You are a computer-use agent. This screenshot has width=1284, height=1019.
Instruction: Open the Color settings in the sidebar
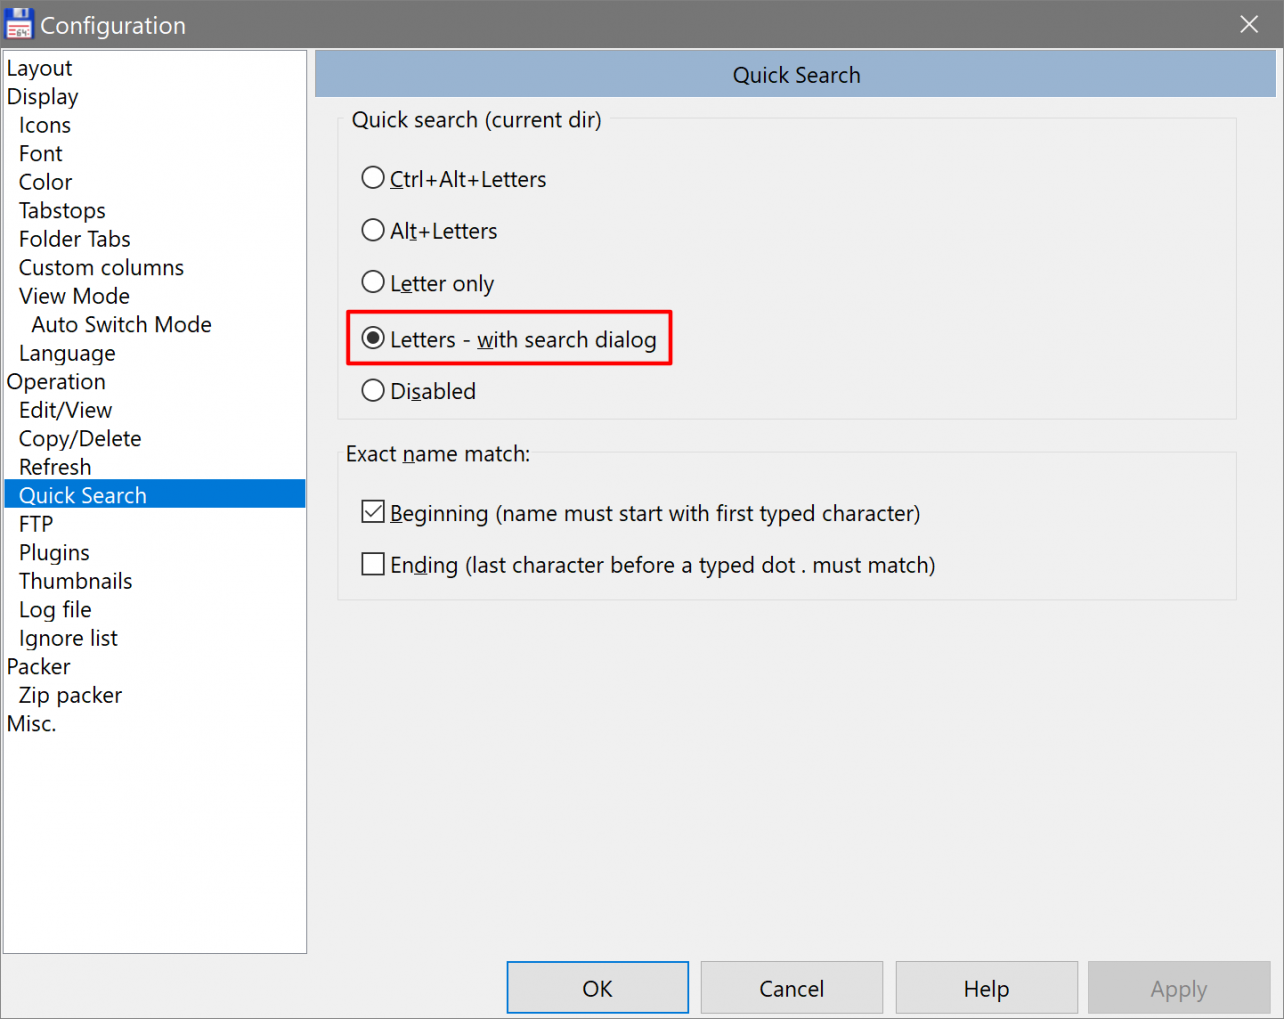click(46, 182)
